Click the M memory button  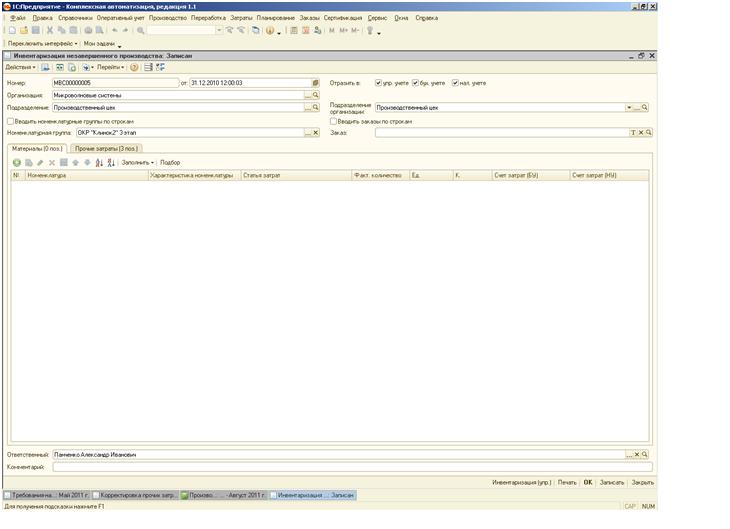[x=331, y=30]
